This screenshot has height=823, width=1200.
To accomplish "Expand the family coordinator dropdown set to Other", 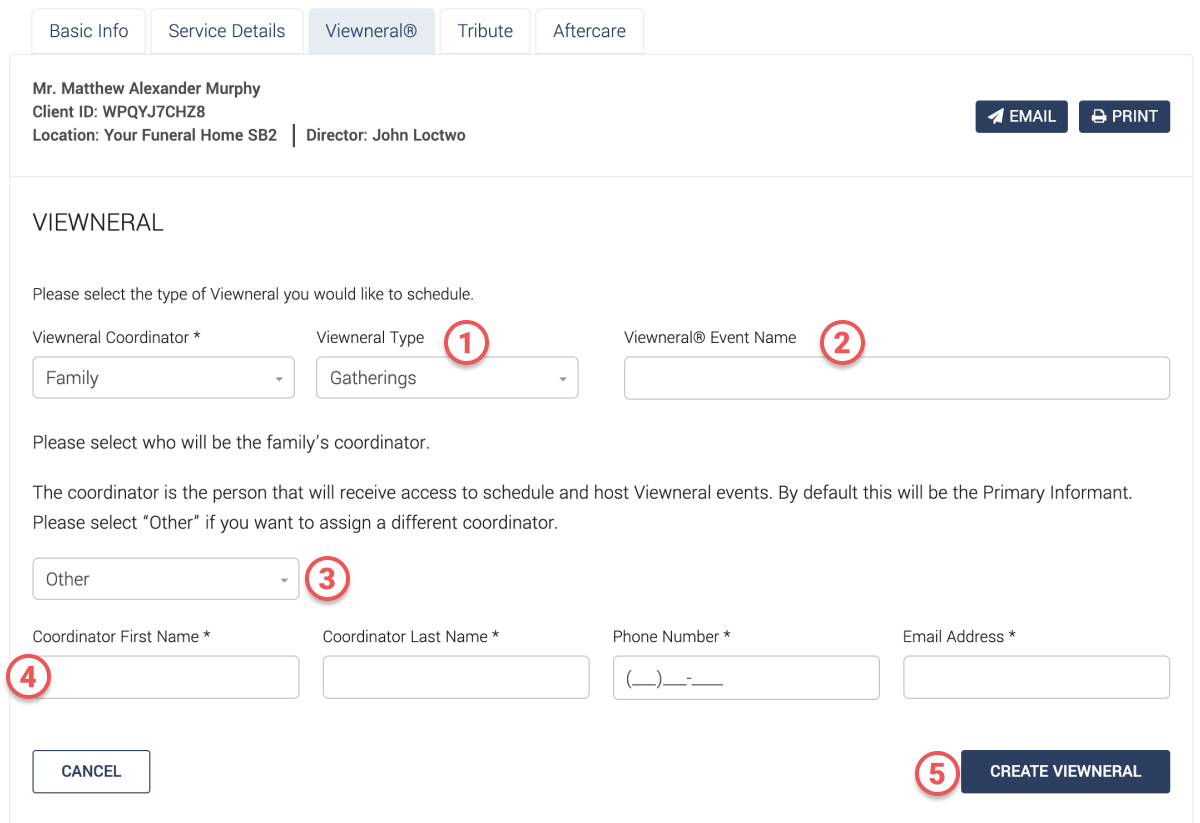I will tap(165, 579).
